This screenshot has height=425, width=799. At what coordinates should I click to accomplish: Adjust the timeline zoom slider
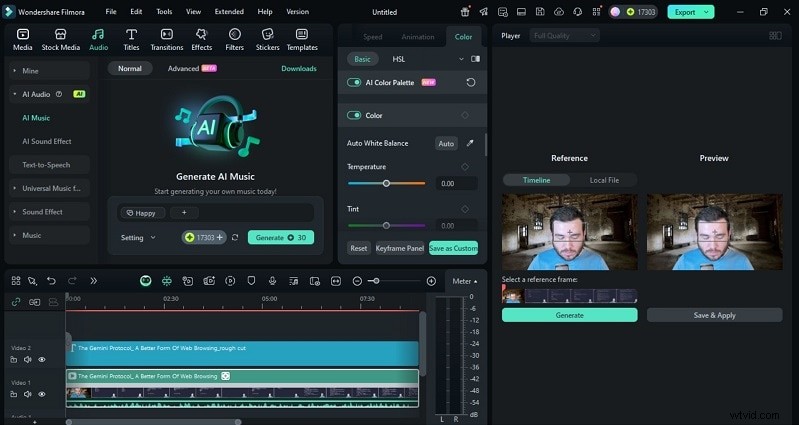[395, 281]
